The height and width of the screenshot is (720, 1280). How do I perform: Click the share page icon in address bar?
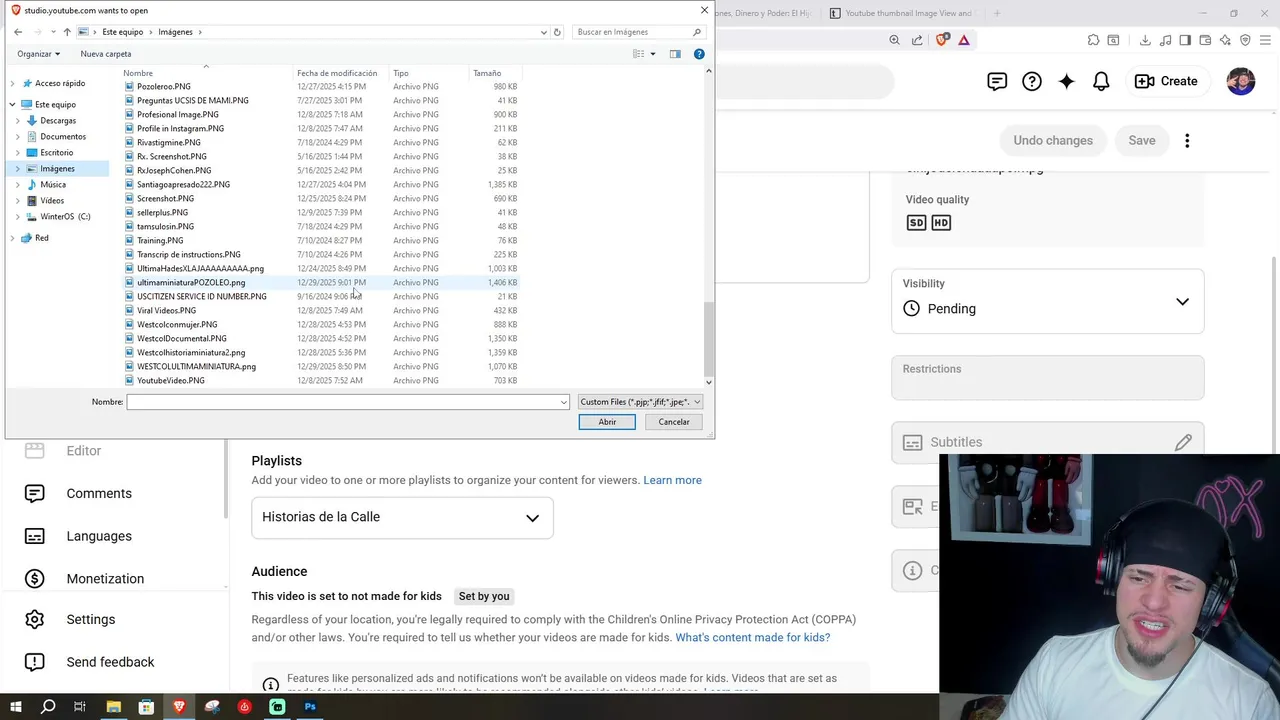pos(918,40)
